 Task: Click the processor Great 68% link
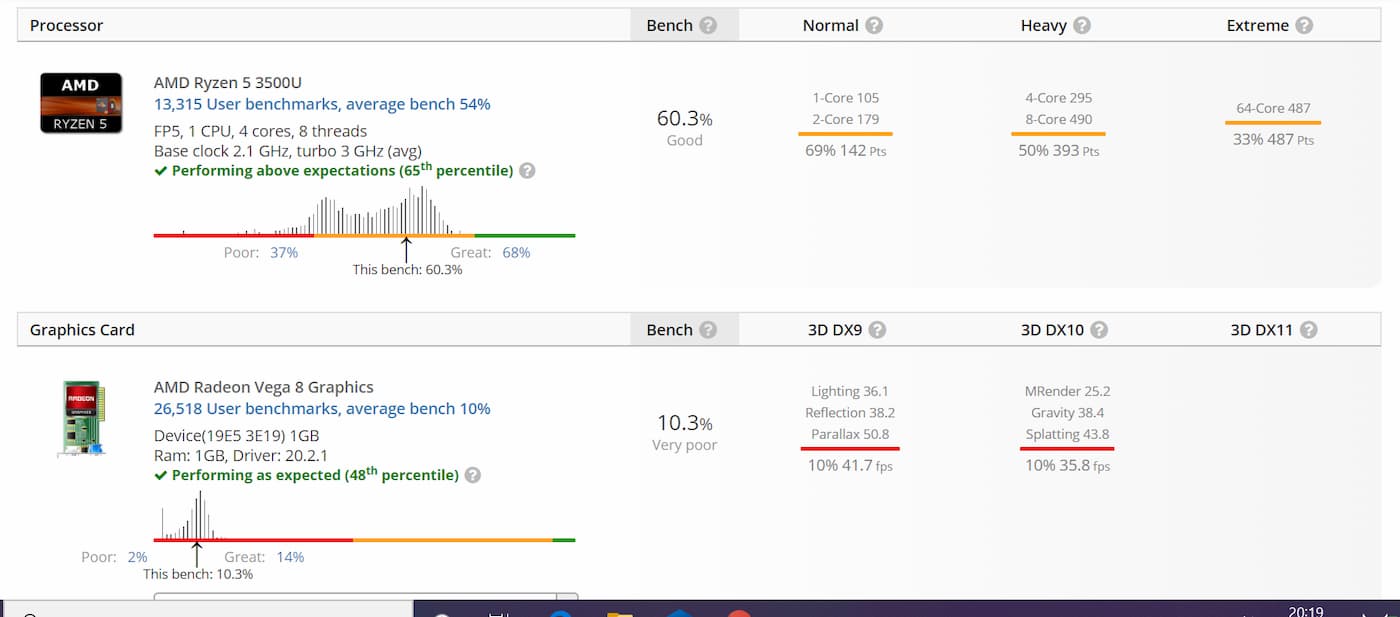[x=516, y=252]
